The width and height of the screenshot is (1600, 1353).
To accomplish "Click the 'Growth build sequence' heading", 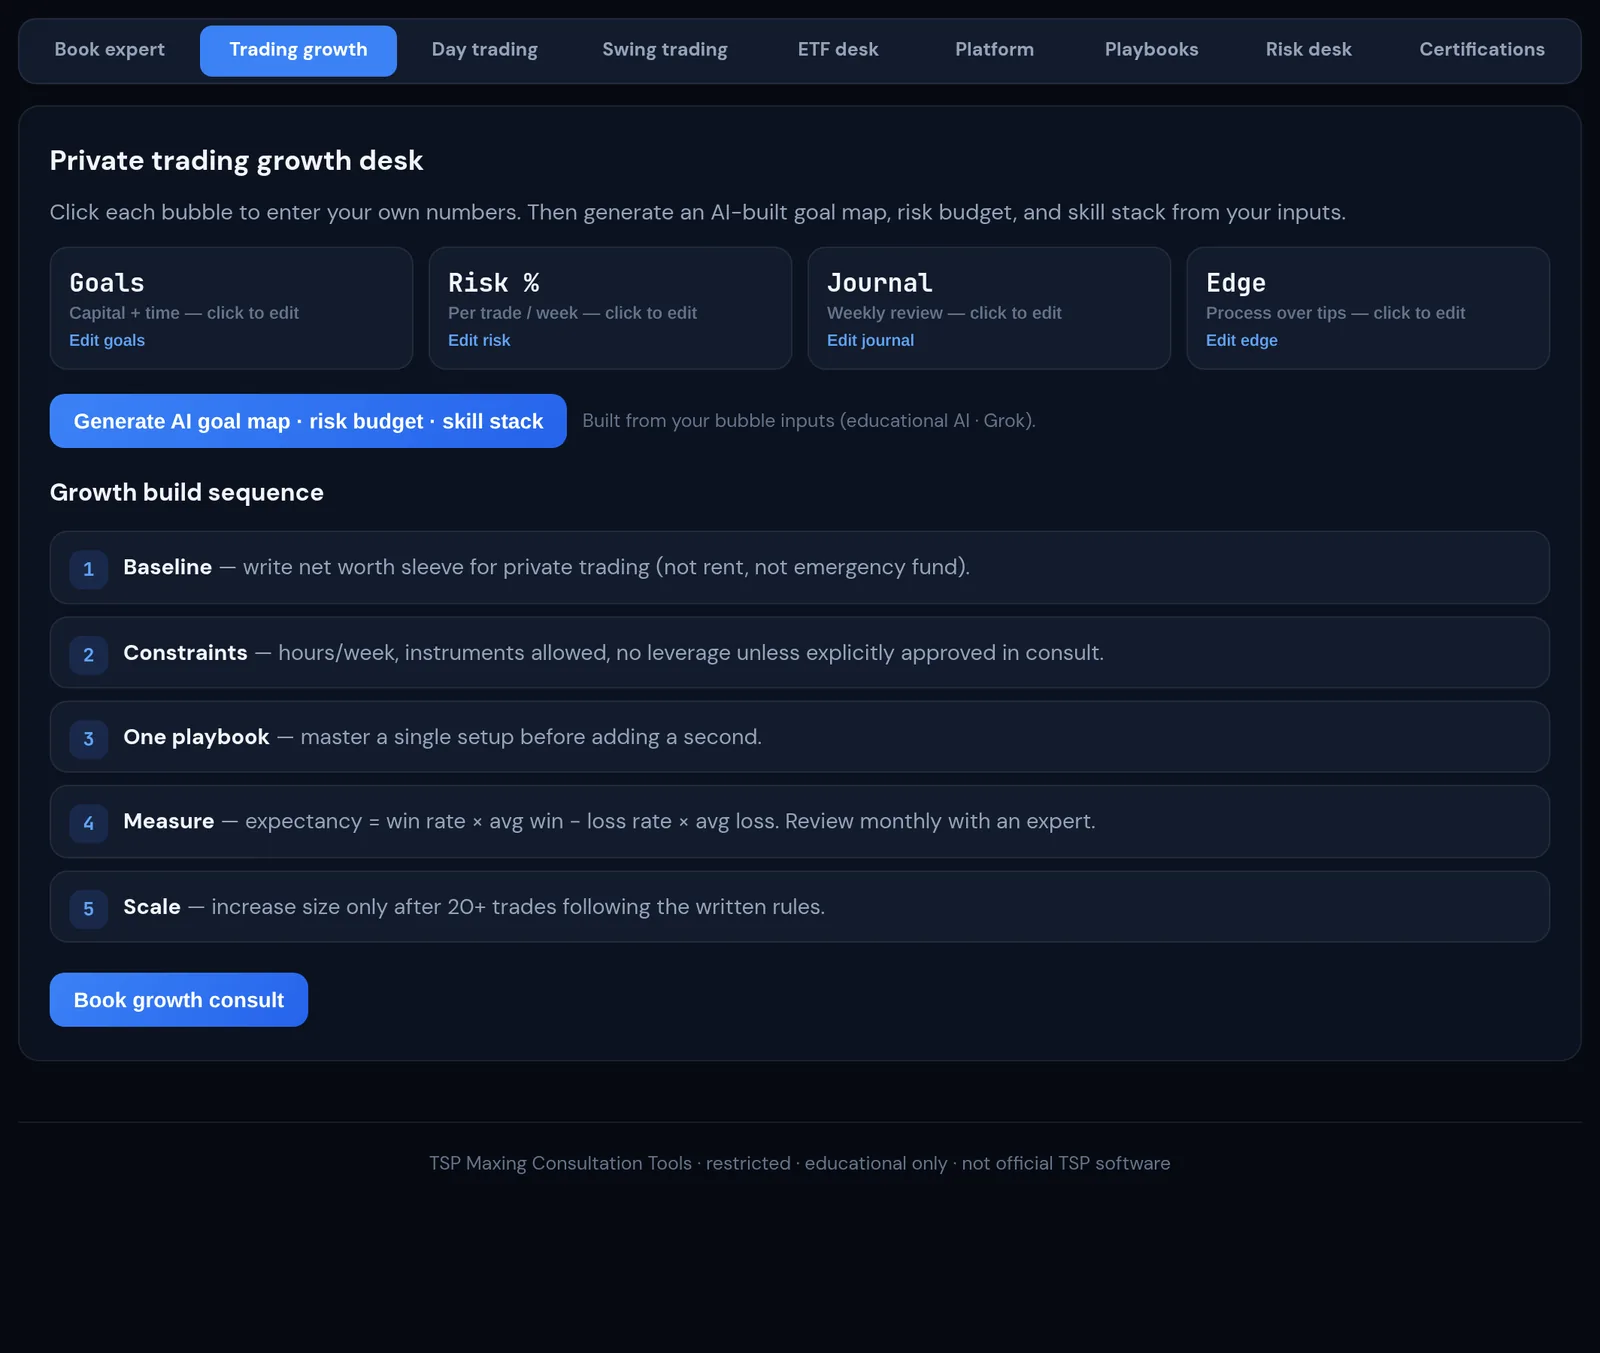I will click(x=187, y=492).
